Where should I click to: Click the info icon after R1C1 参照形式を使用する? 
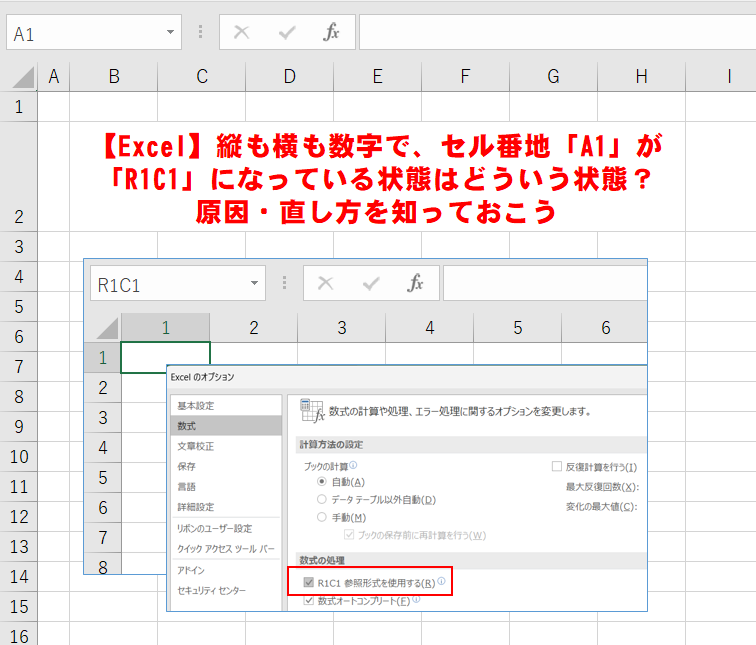tap(441, 581)
